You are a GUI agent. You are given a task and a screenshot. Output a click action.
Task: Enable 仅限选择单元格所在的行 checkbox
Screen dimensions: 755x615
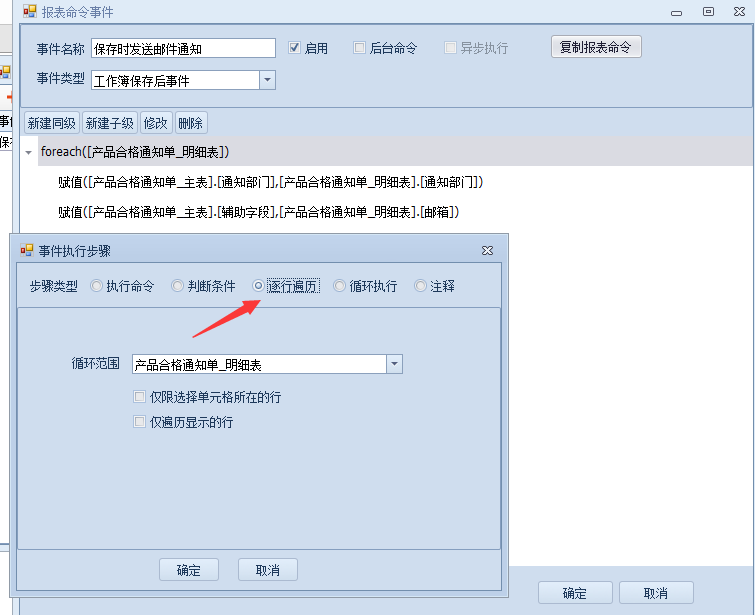point(140,397)
